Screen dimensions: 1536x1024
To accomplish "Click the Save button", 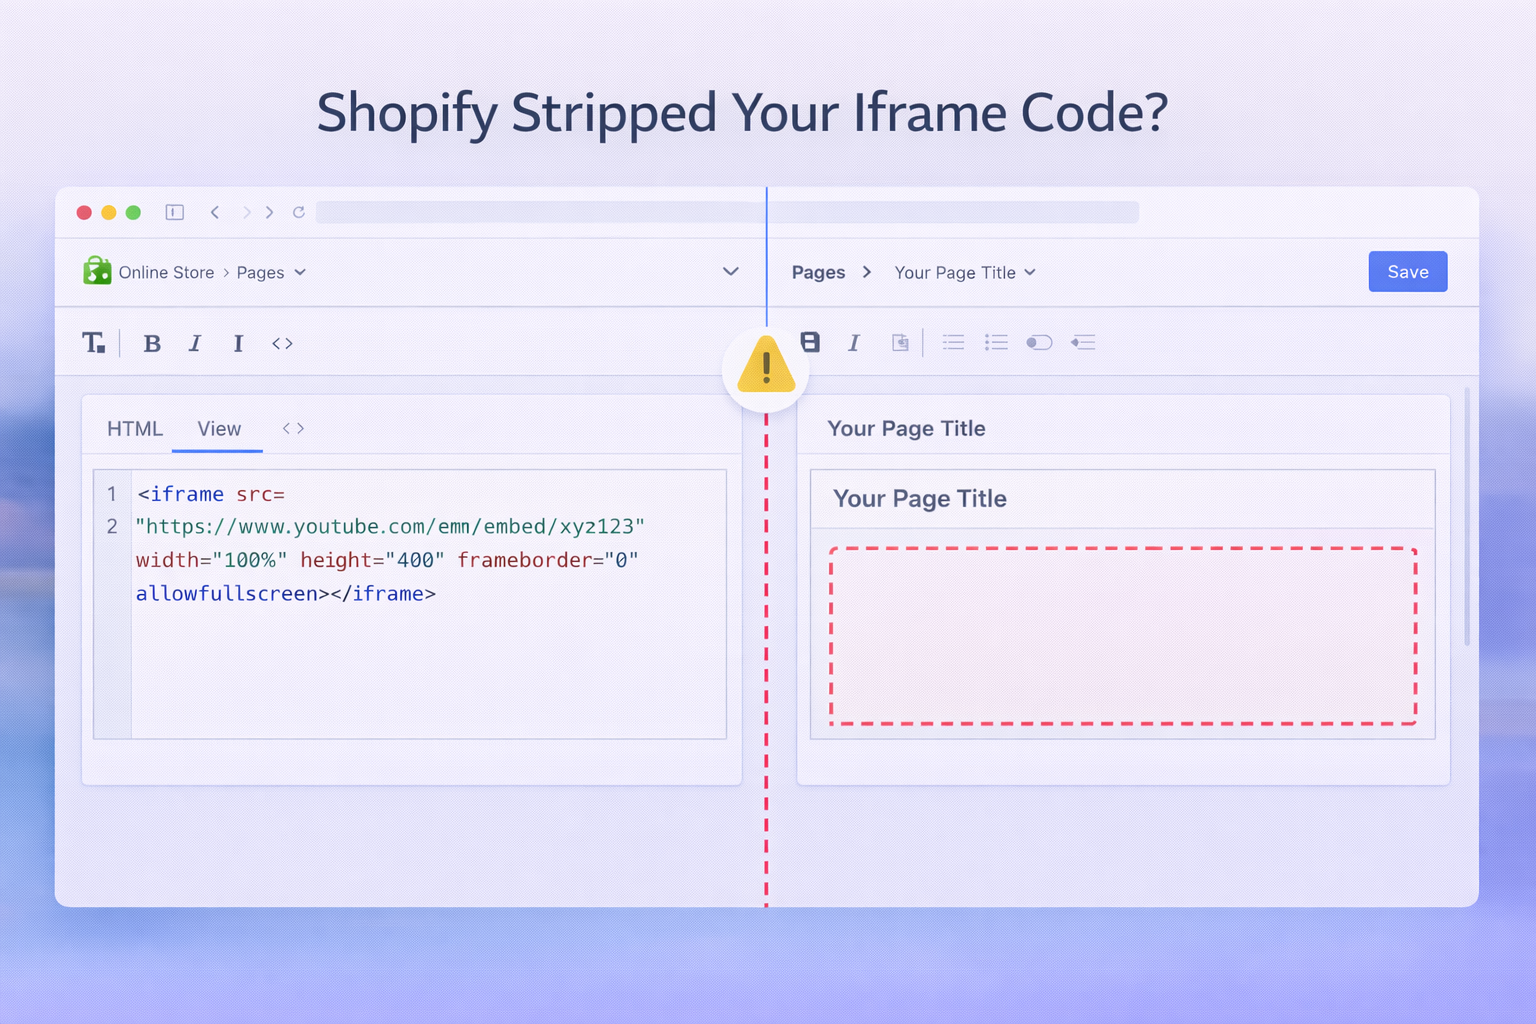I will point(1407,271).
